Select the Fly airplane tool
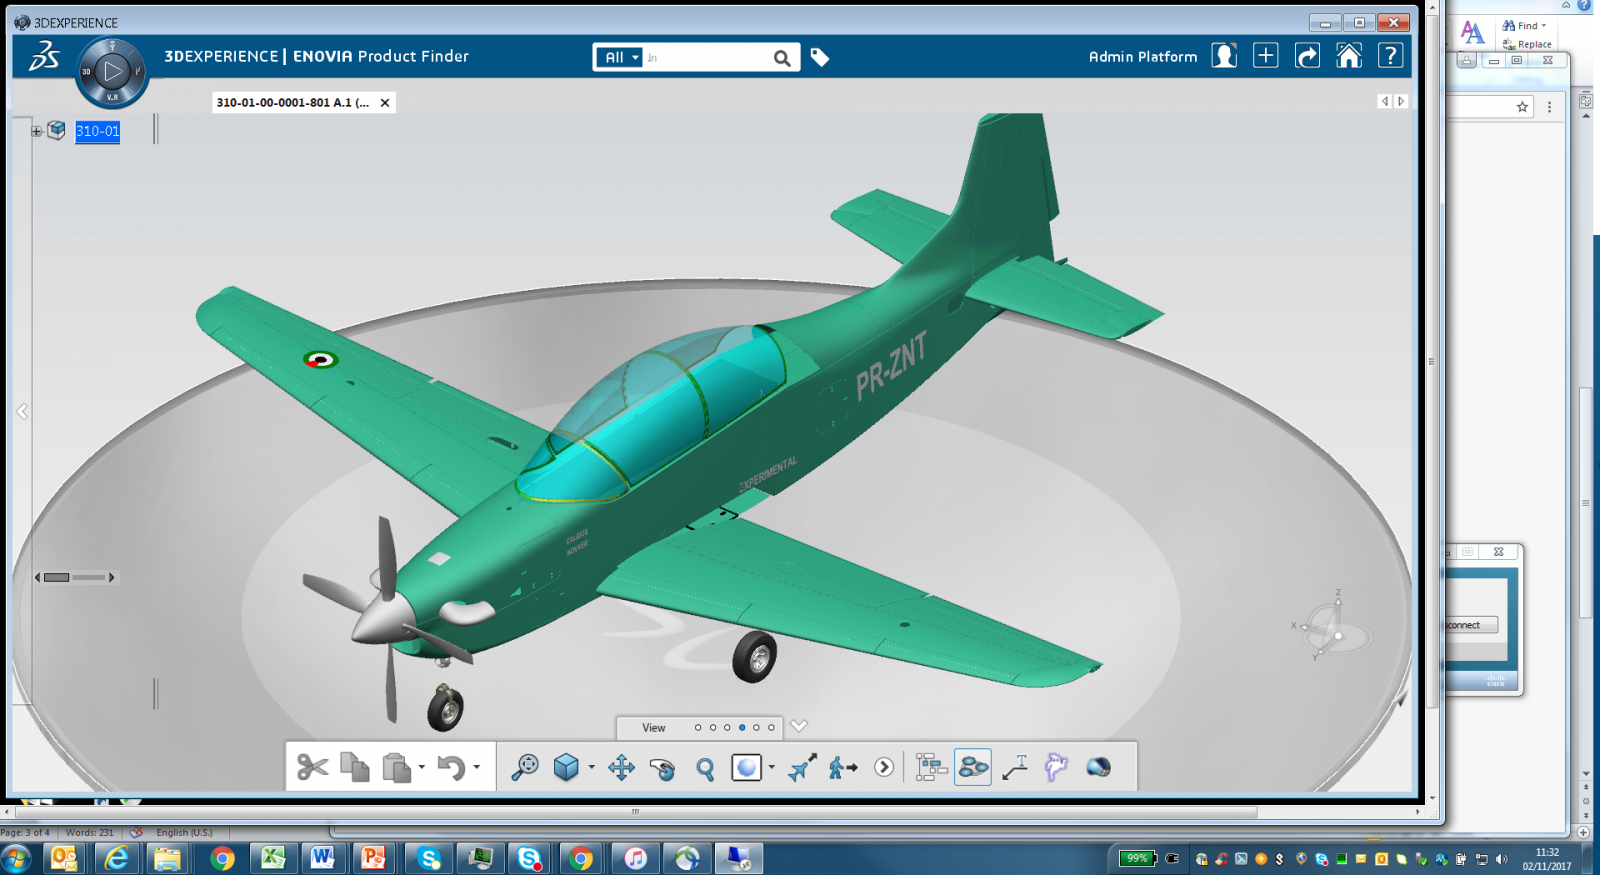 pos(802,767)
